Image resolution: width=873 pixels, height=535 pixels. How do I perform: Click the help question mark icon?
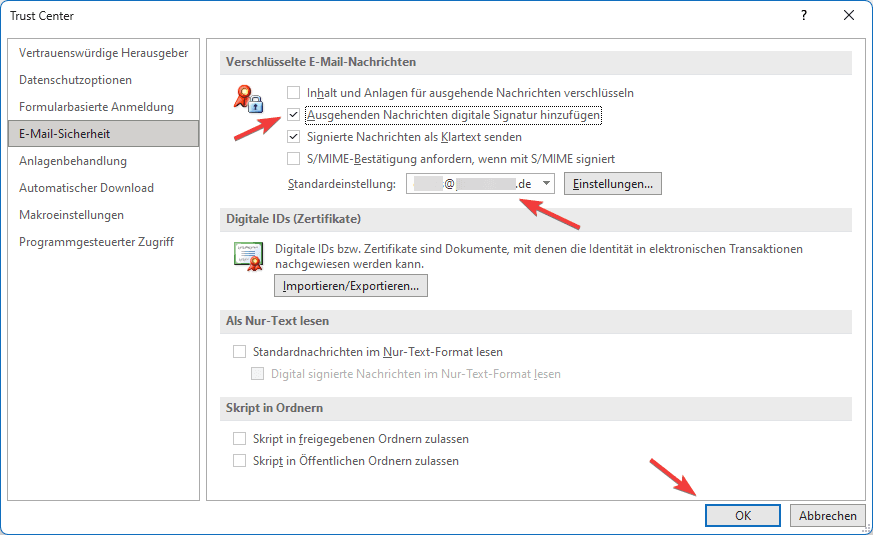804,15
